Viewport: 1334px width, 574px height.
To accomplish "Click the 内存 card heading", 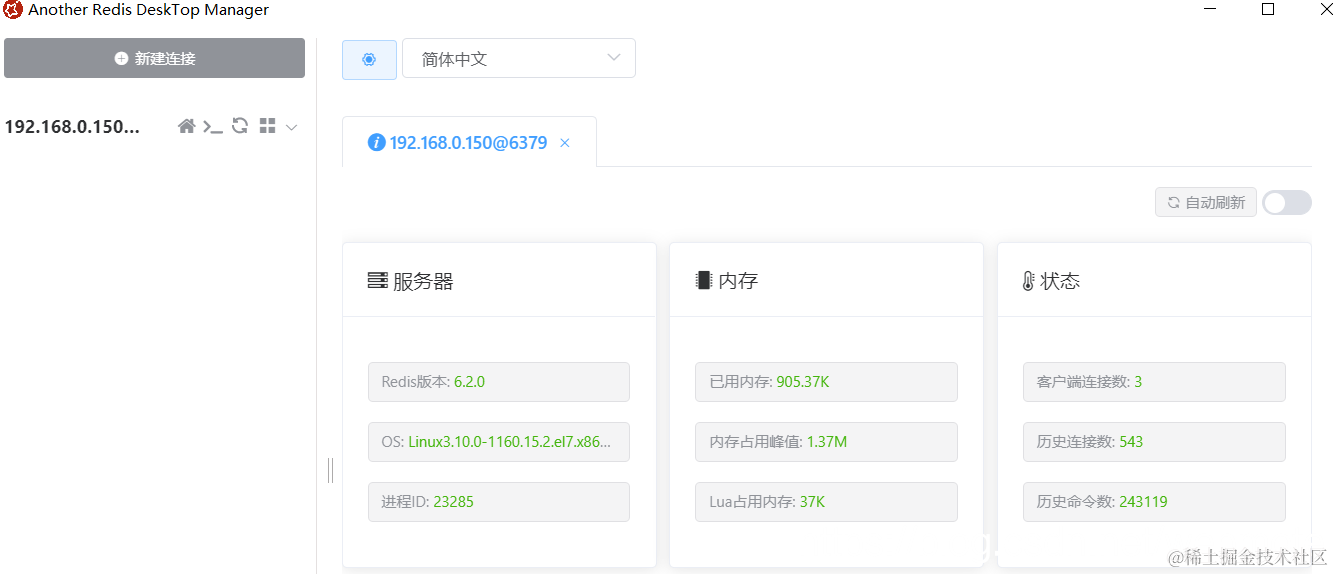I will tap(739, 281).
